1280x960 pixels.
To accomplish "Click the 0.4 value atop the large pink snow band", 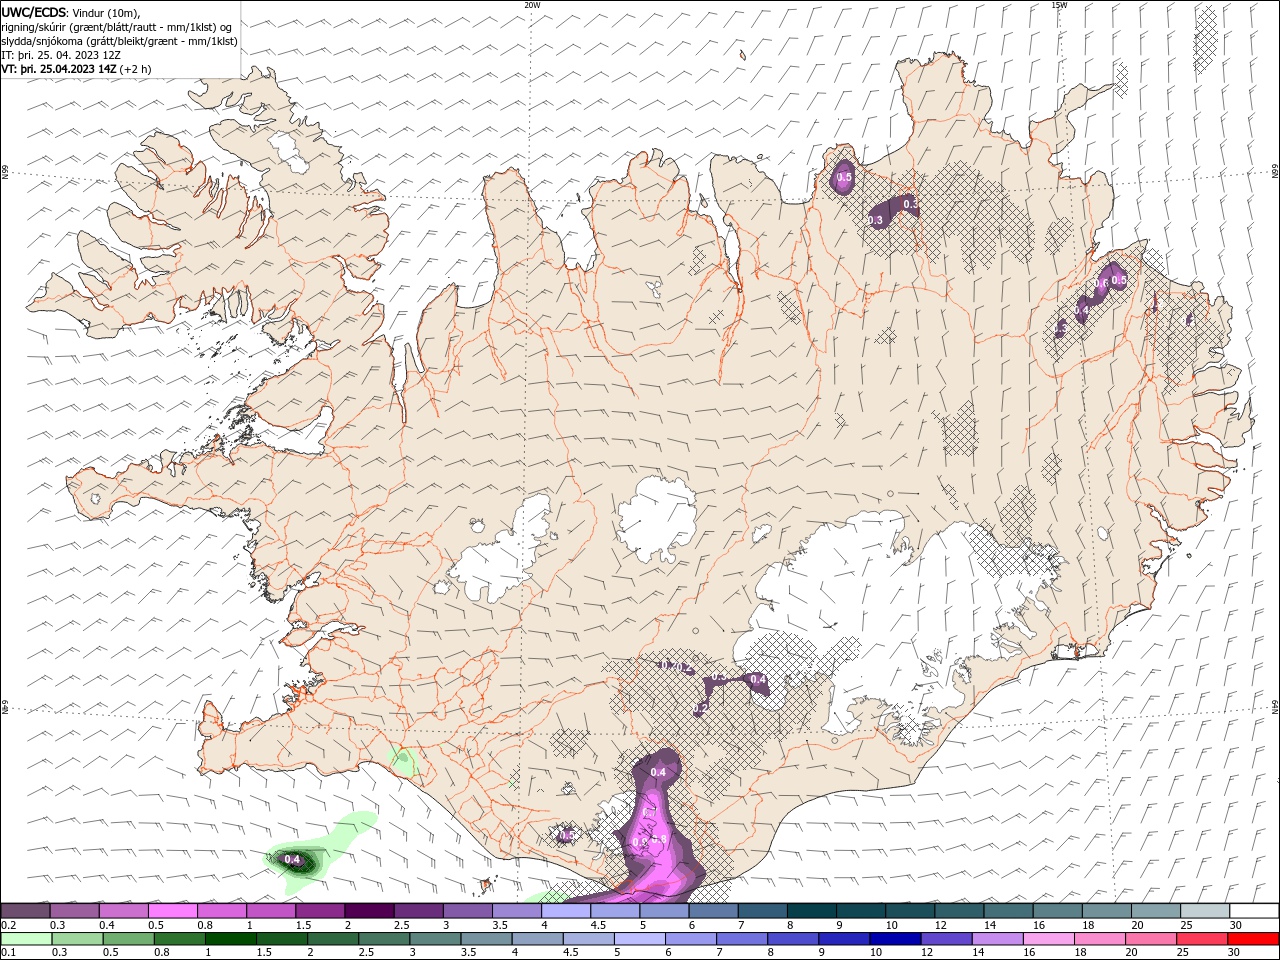I will pyautogui.click(x=658, y=772).
